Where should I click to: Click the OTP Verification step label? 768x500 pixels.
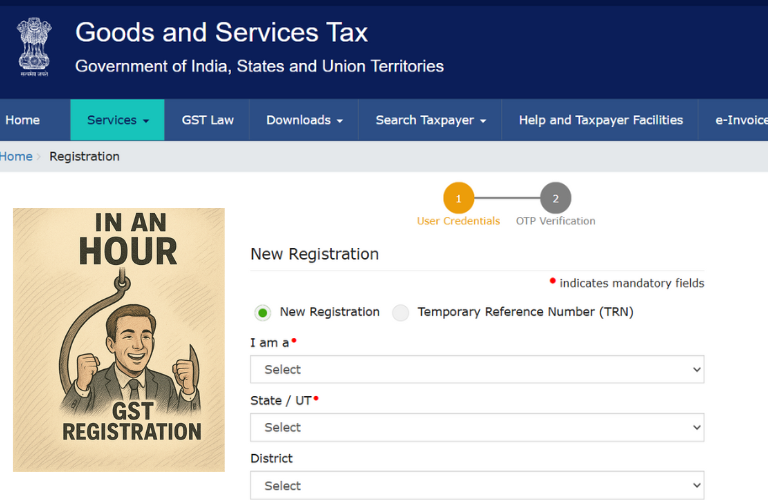(x=555, y=221)
